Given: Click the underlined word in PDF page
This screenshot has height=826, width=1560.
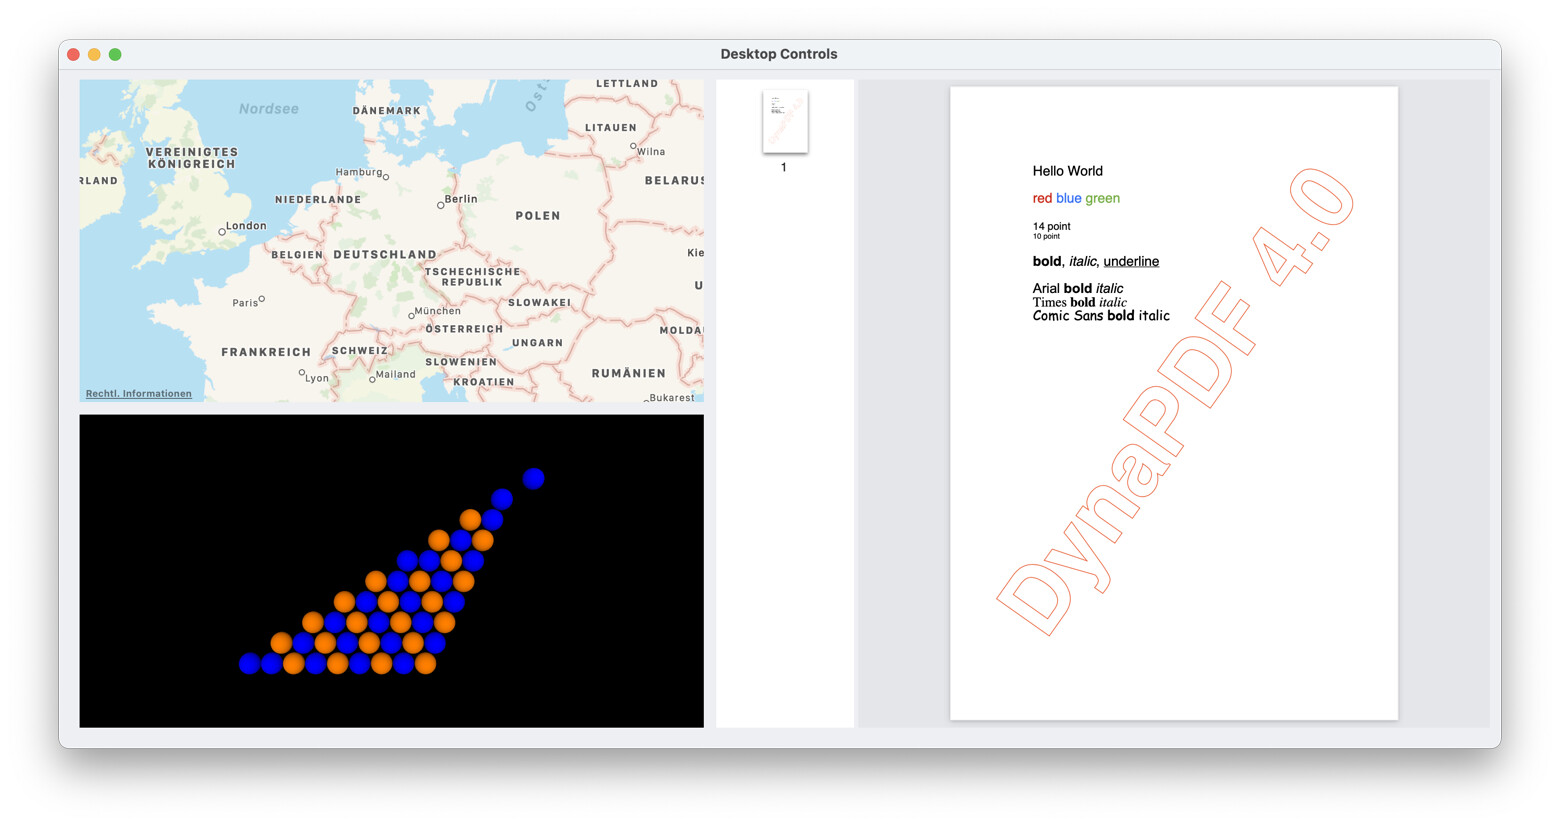Looking at the screenshot, I should pyautogui.click(x=1131, y=261).
